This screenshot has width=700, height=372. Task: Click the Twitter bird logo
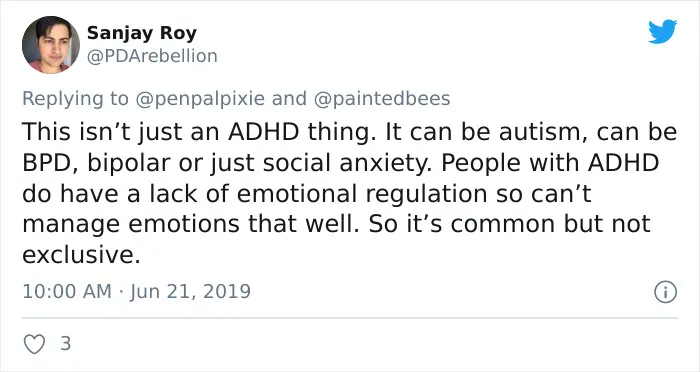(x=662, y=31)
